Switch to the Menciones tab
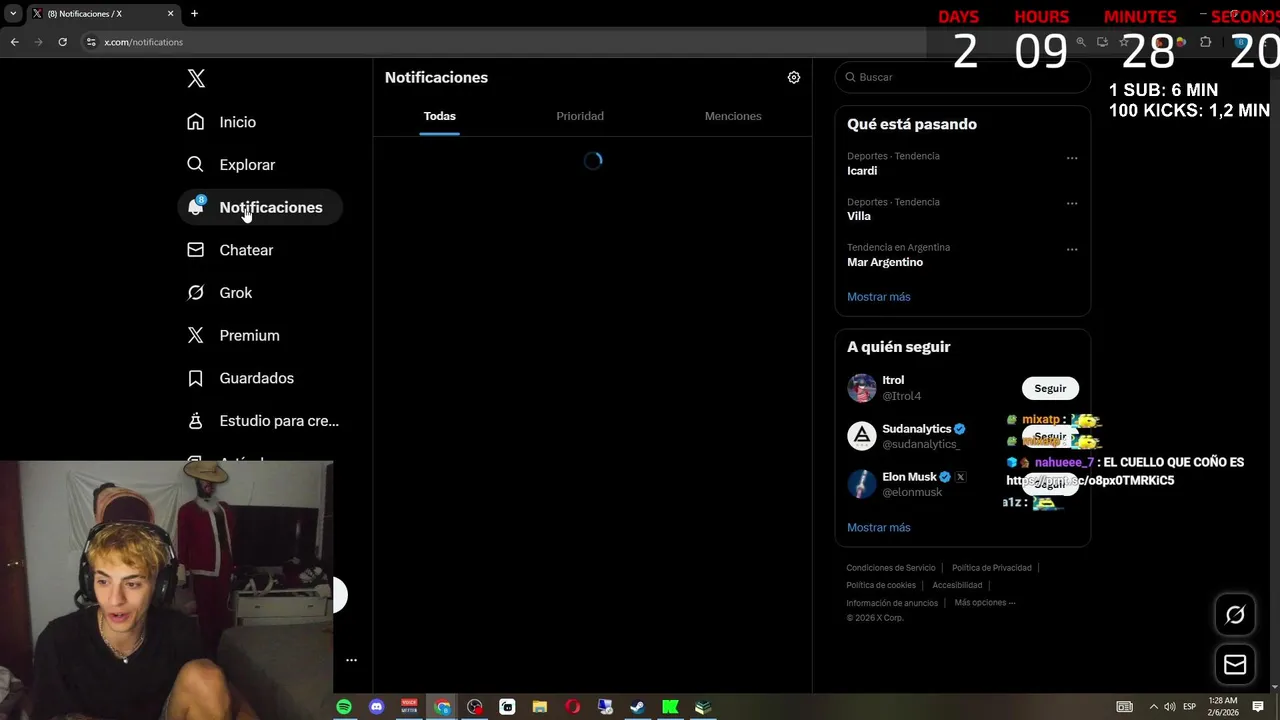Image resolution: width=1280 pixels, height=720 pixels. (x=733, y=116)
